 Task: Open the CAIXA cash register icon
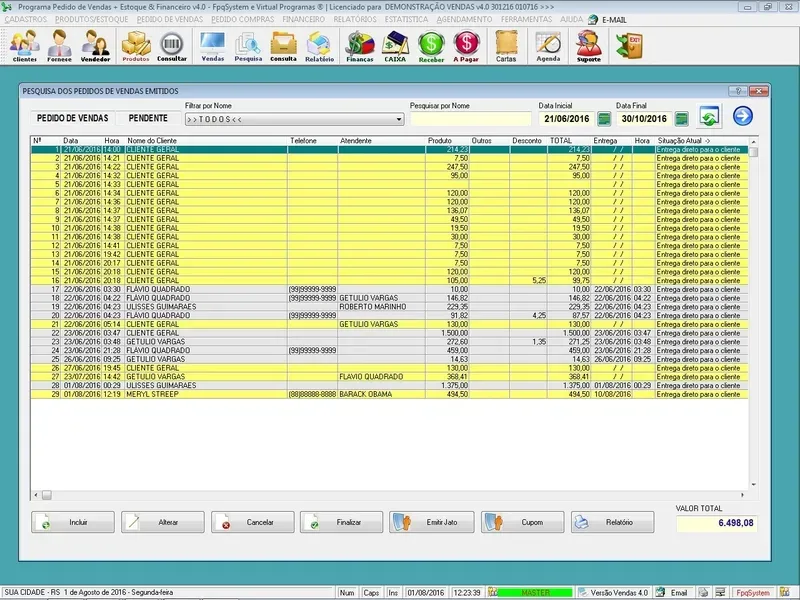396,45
